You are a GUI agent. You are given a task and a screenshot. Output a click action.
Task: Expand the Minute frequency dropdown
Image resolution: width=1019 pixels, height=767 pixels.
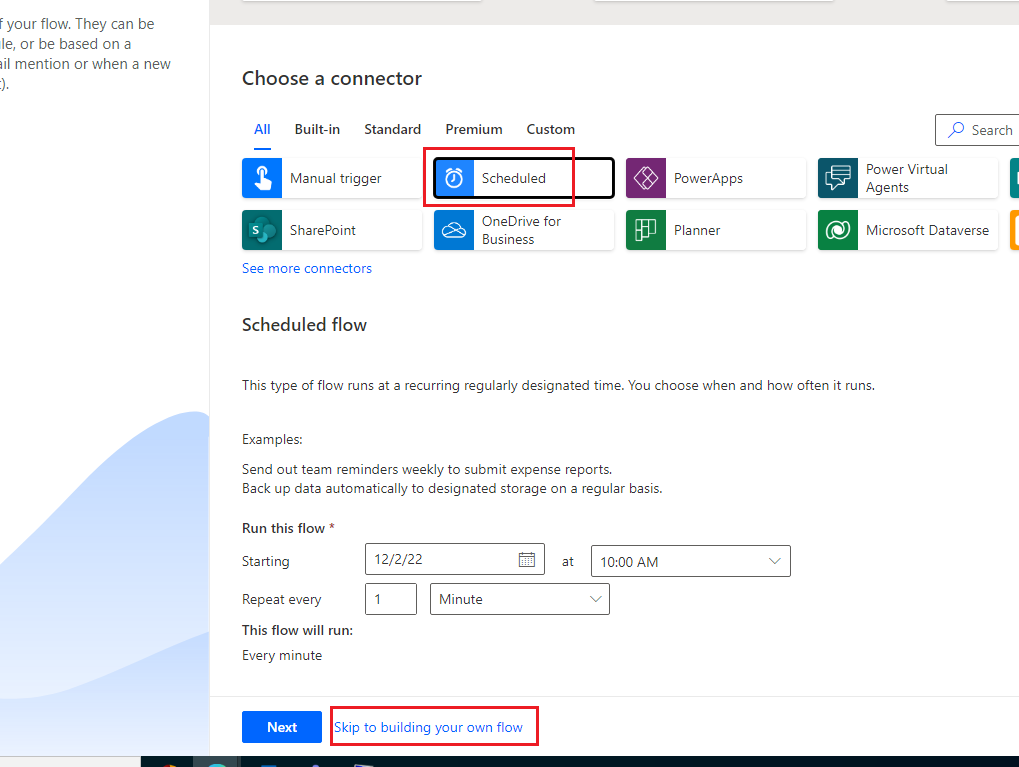520,599
